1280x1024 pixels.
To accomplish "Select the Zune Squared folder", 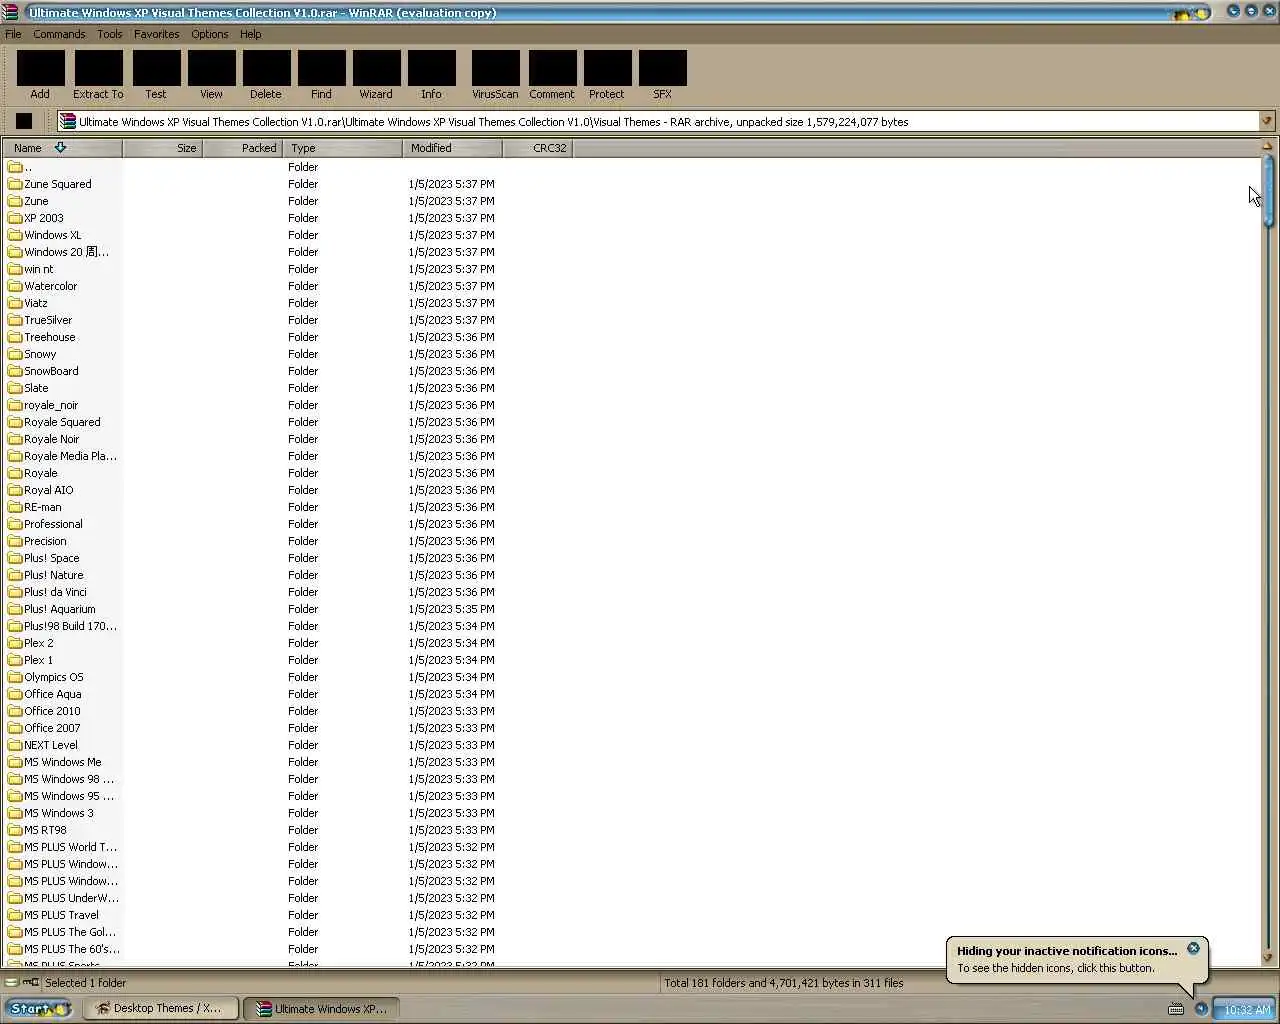I will click(x=49, y=184).
